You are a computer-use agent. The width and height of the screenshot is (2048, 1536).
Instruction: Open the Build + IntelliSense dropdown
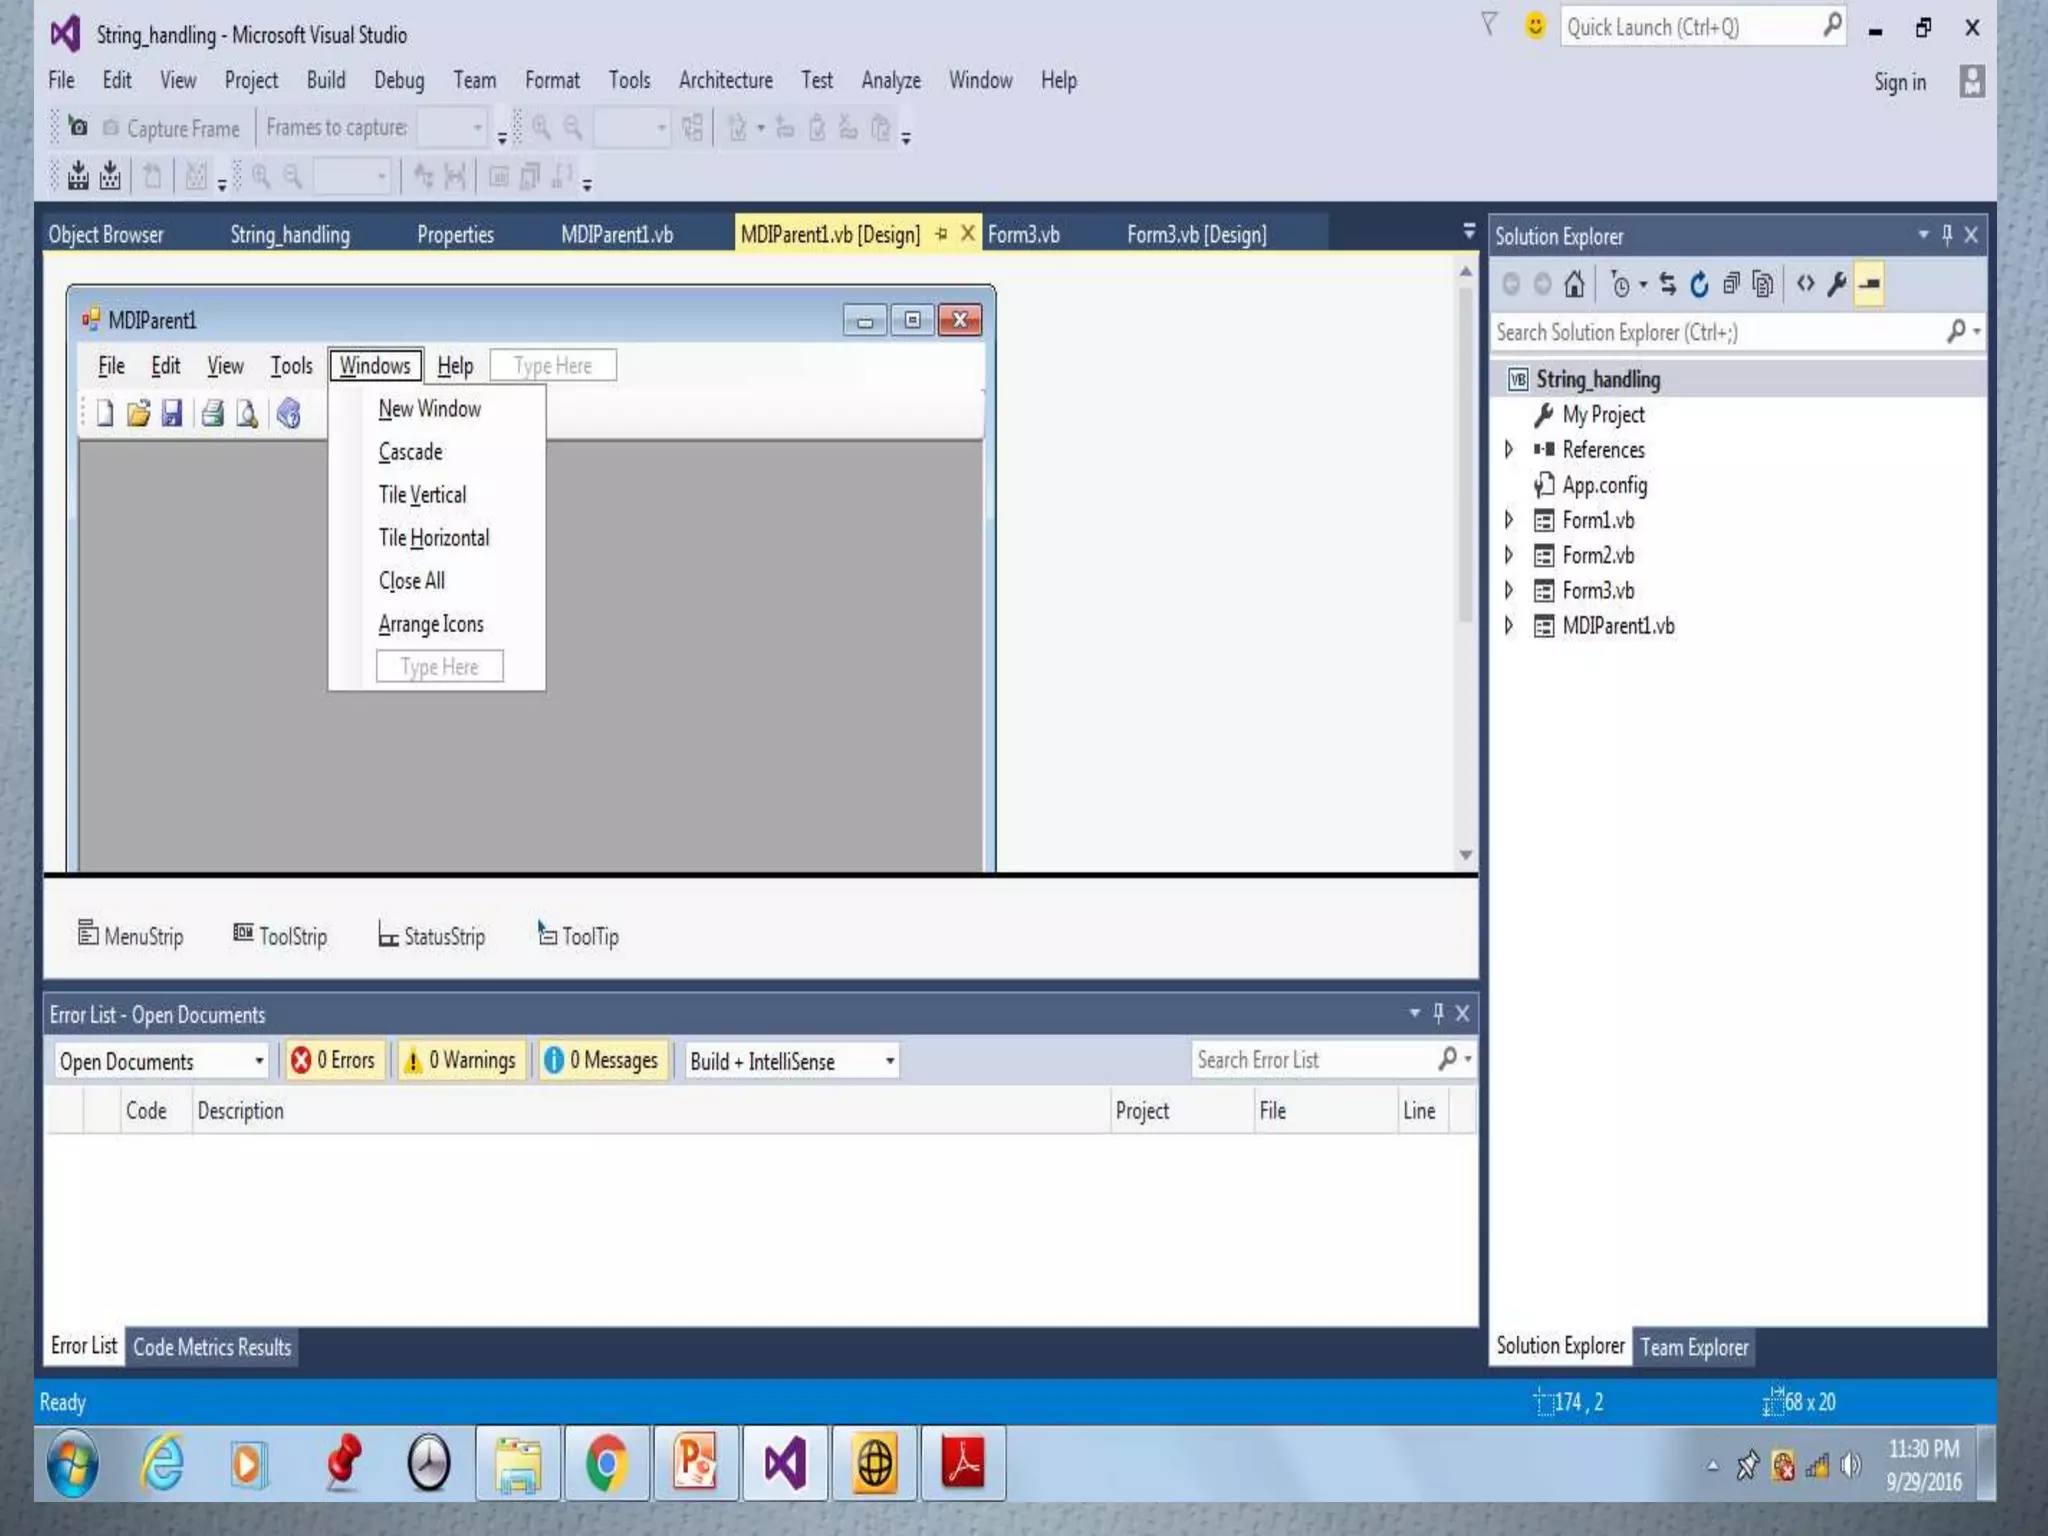[x=791, y=1061]
